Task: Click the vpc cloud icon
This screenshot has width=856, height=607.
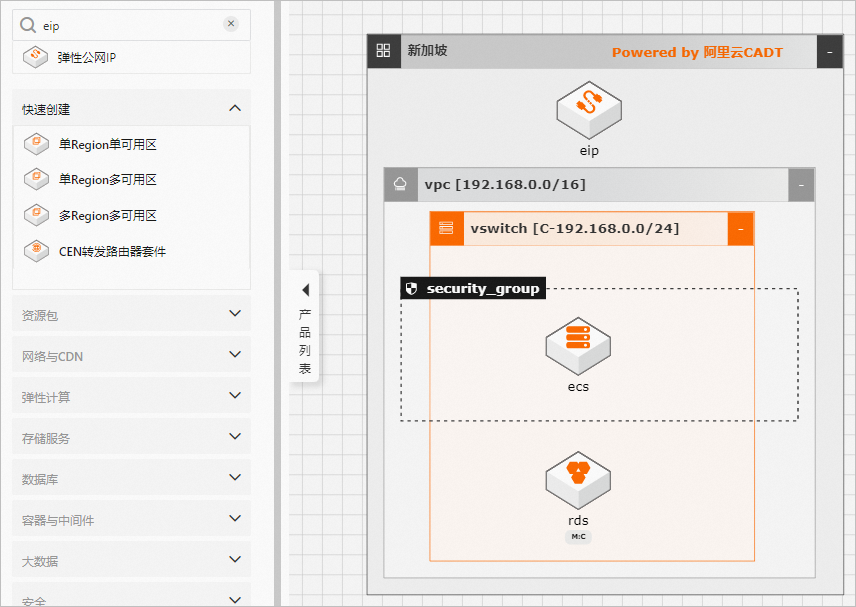Action: (401, 185)
